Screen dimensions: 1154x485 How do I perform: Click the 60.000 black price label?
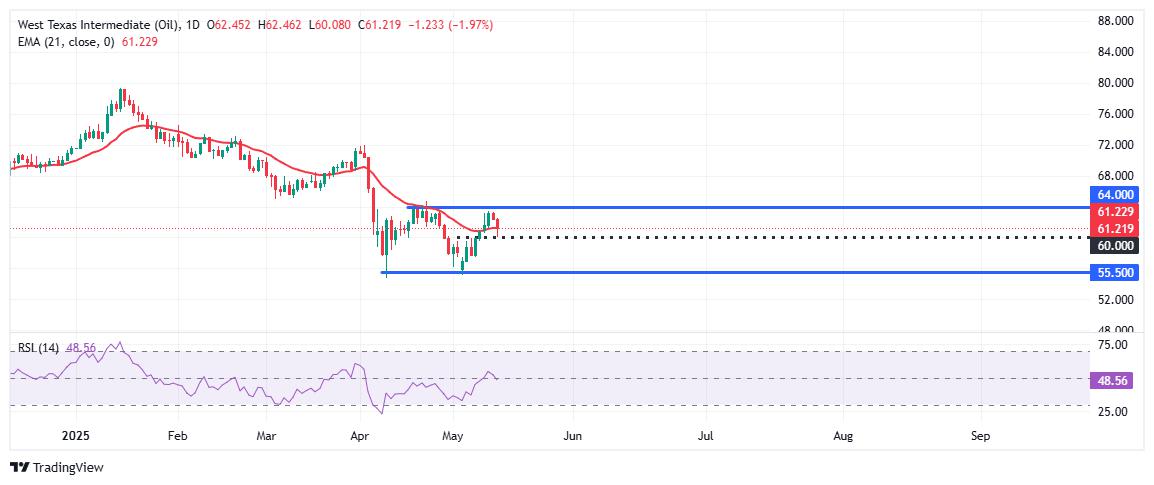coord(1114,246)
